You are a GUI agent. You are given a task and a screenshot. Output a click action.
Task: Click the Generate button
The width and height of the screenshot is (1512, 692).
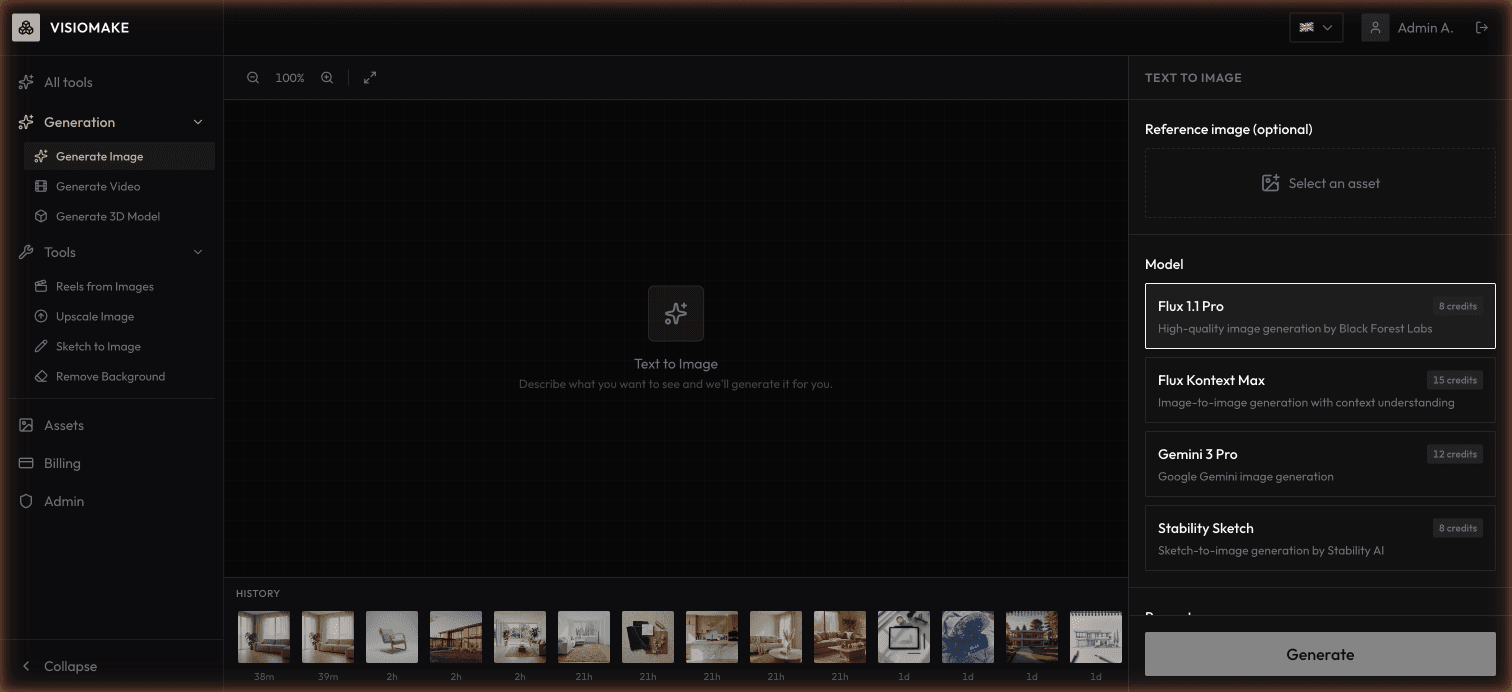pyautogui.click(x=1320, y=654)
